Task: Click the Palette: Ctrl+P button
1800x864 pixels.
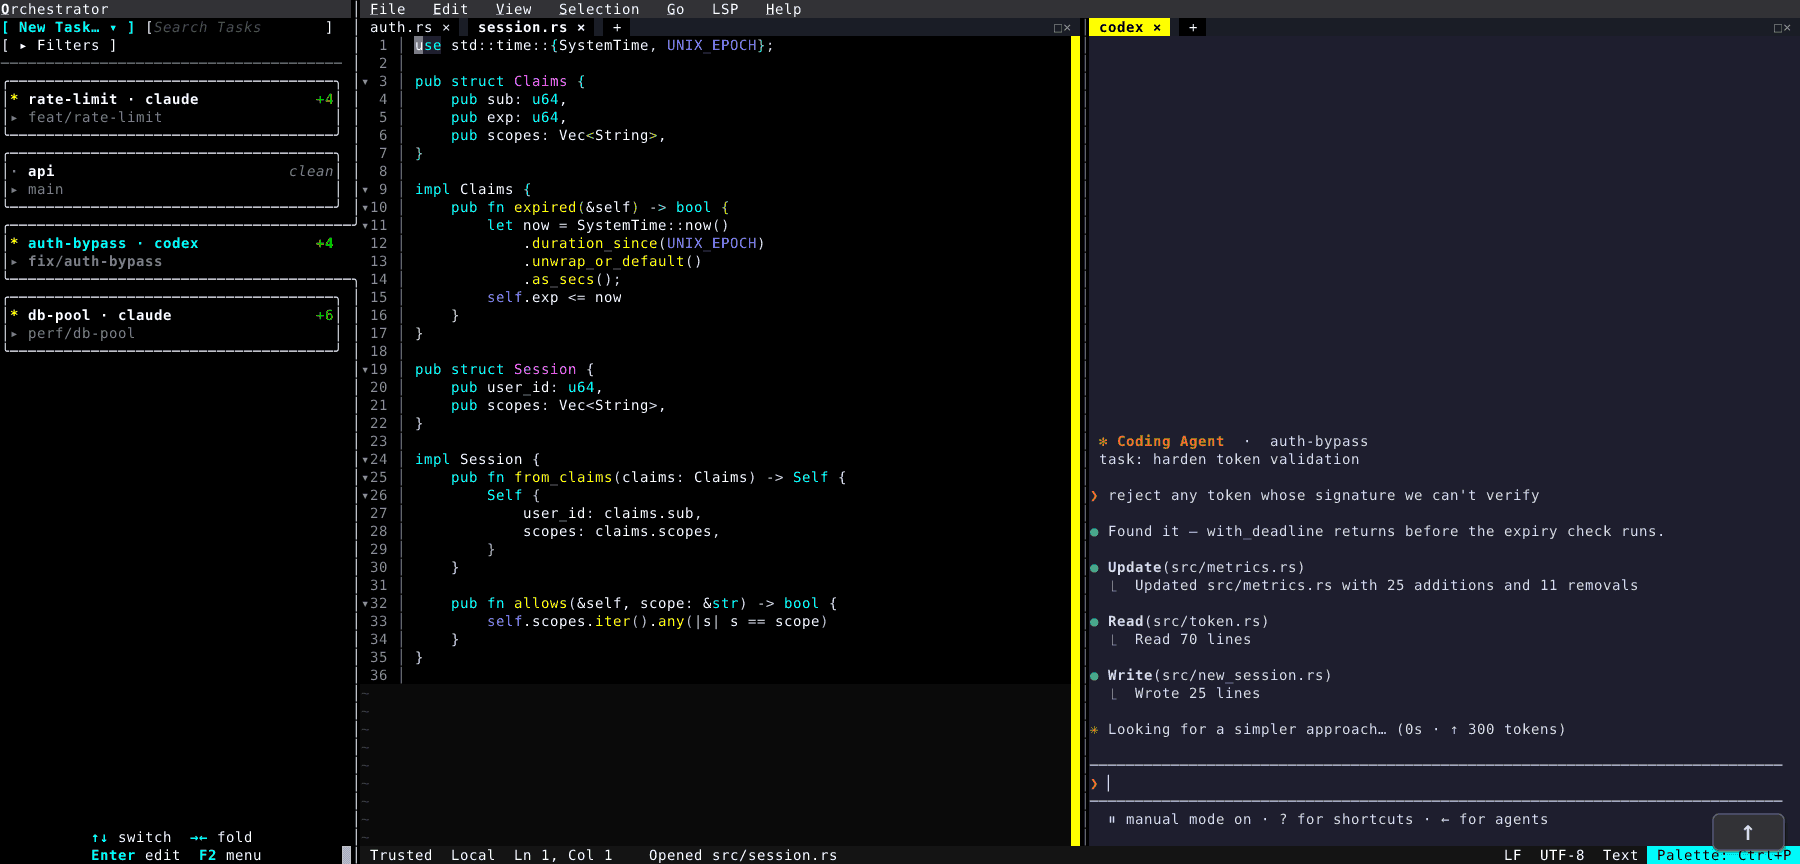Action: tap(1723, 855)
